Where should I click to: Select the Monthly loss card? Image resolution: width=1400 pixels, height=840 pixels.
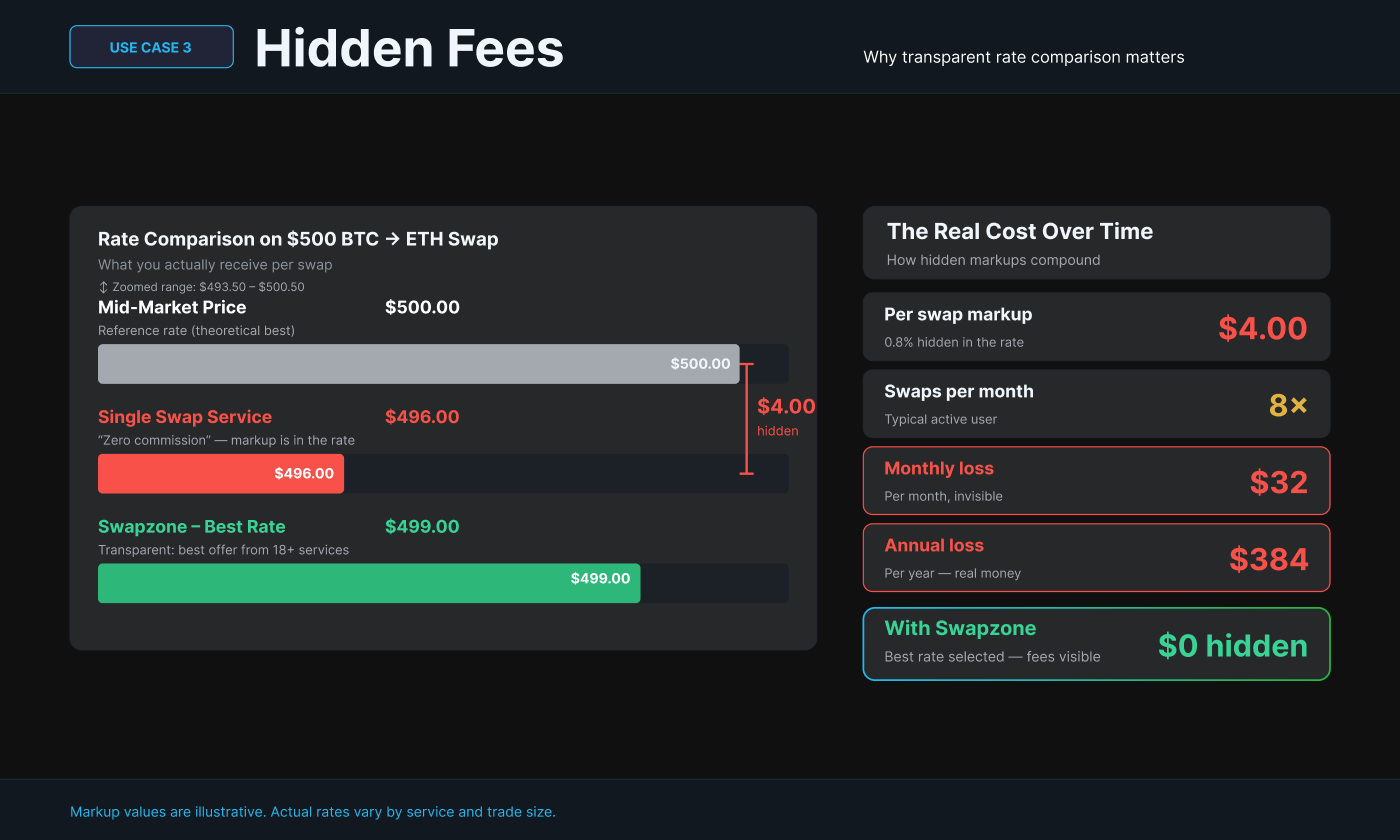pyautogui.click(x=1096, y=481)
